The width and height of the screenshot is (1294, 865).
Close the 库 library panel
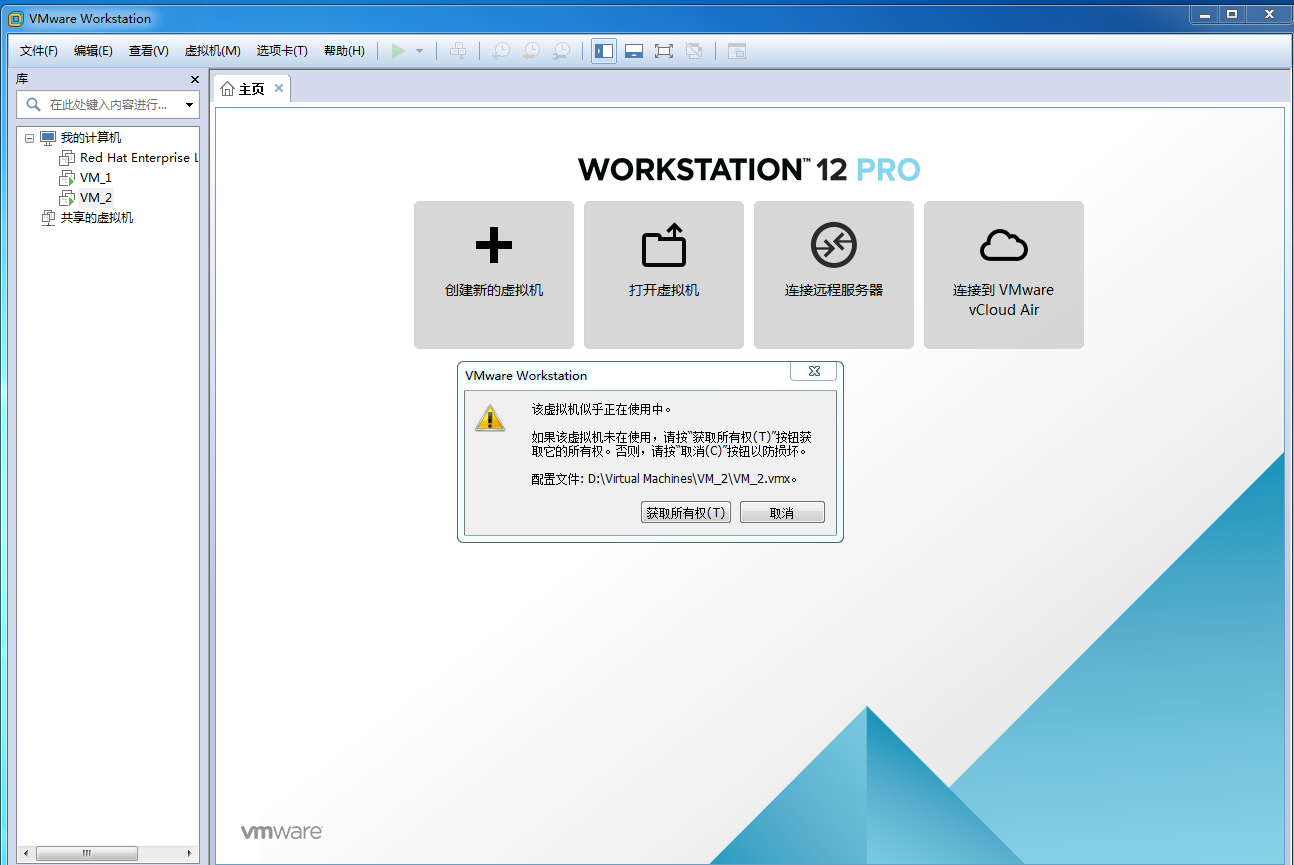[195, 79]
